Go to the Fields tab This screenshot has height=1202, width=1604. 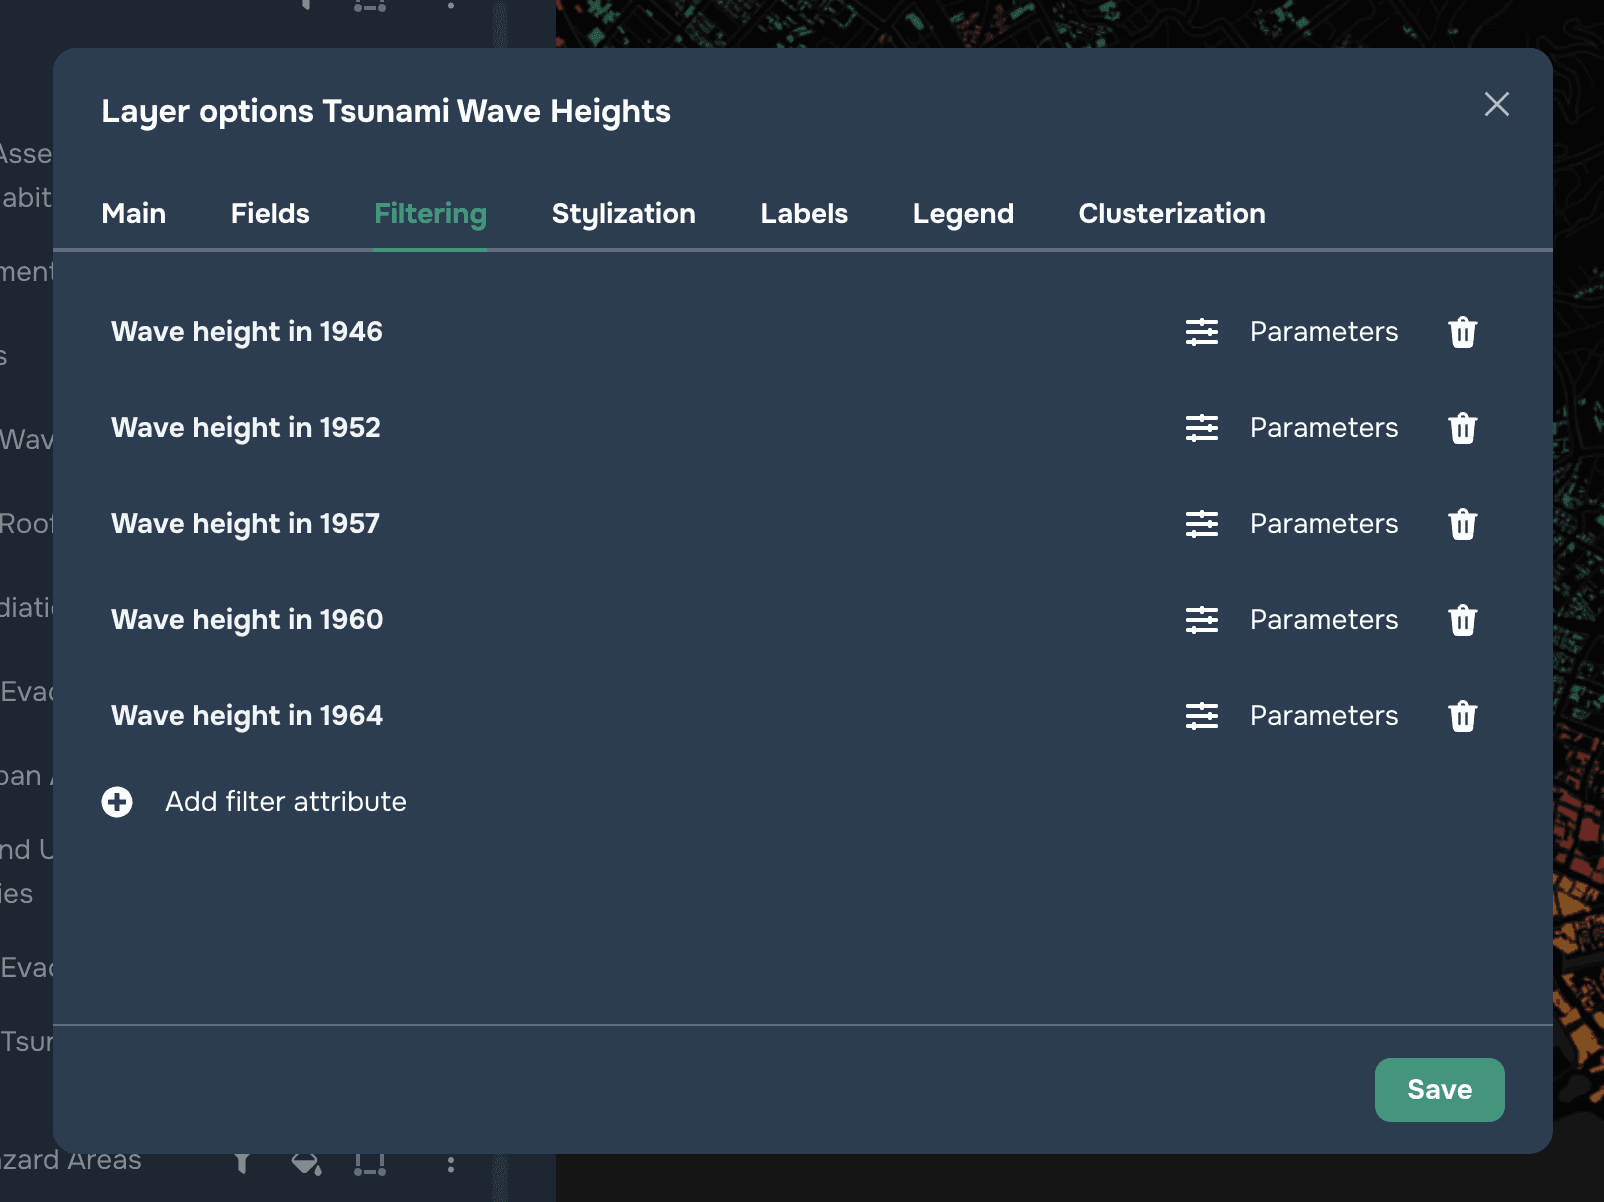click(x=270, y=213)
